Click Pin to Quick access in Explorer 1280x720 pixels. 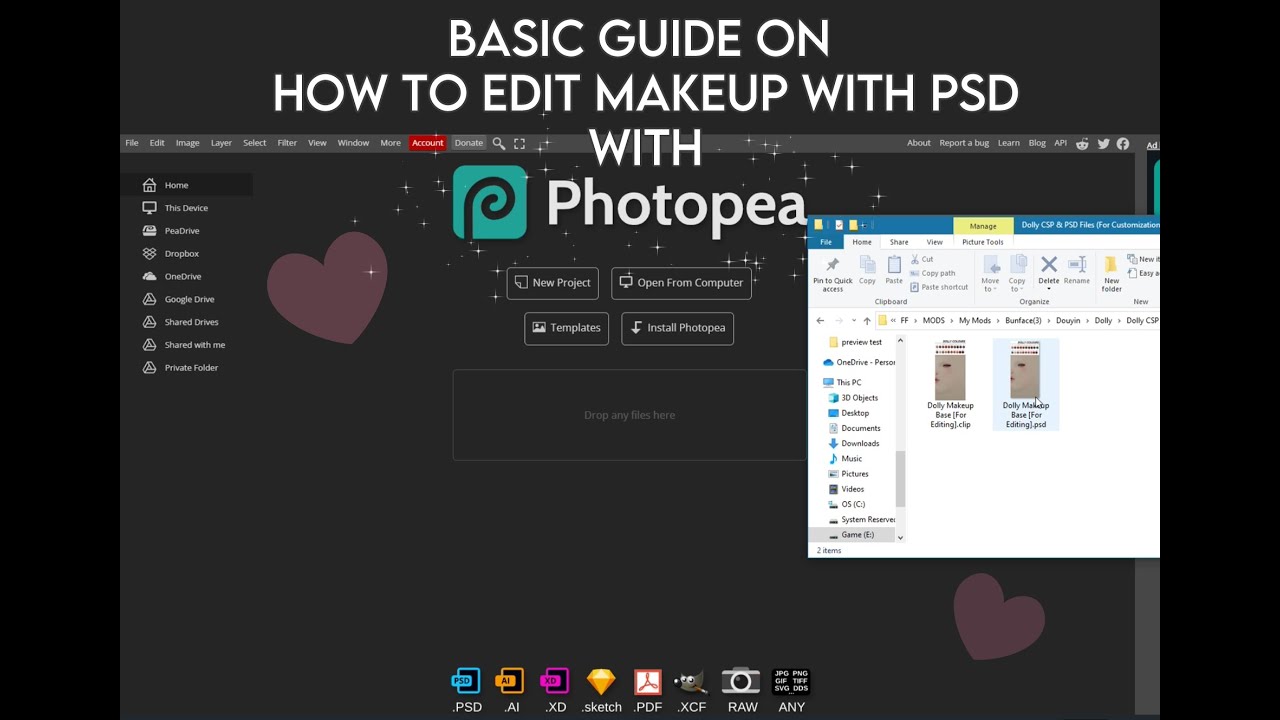tap(833, 274)
